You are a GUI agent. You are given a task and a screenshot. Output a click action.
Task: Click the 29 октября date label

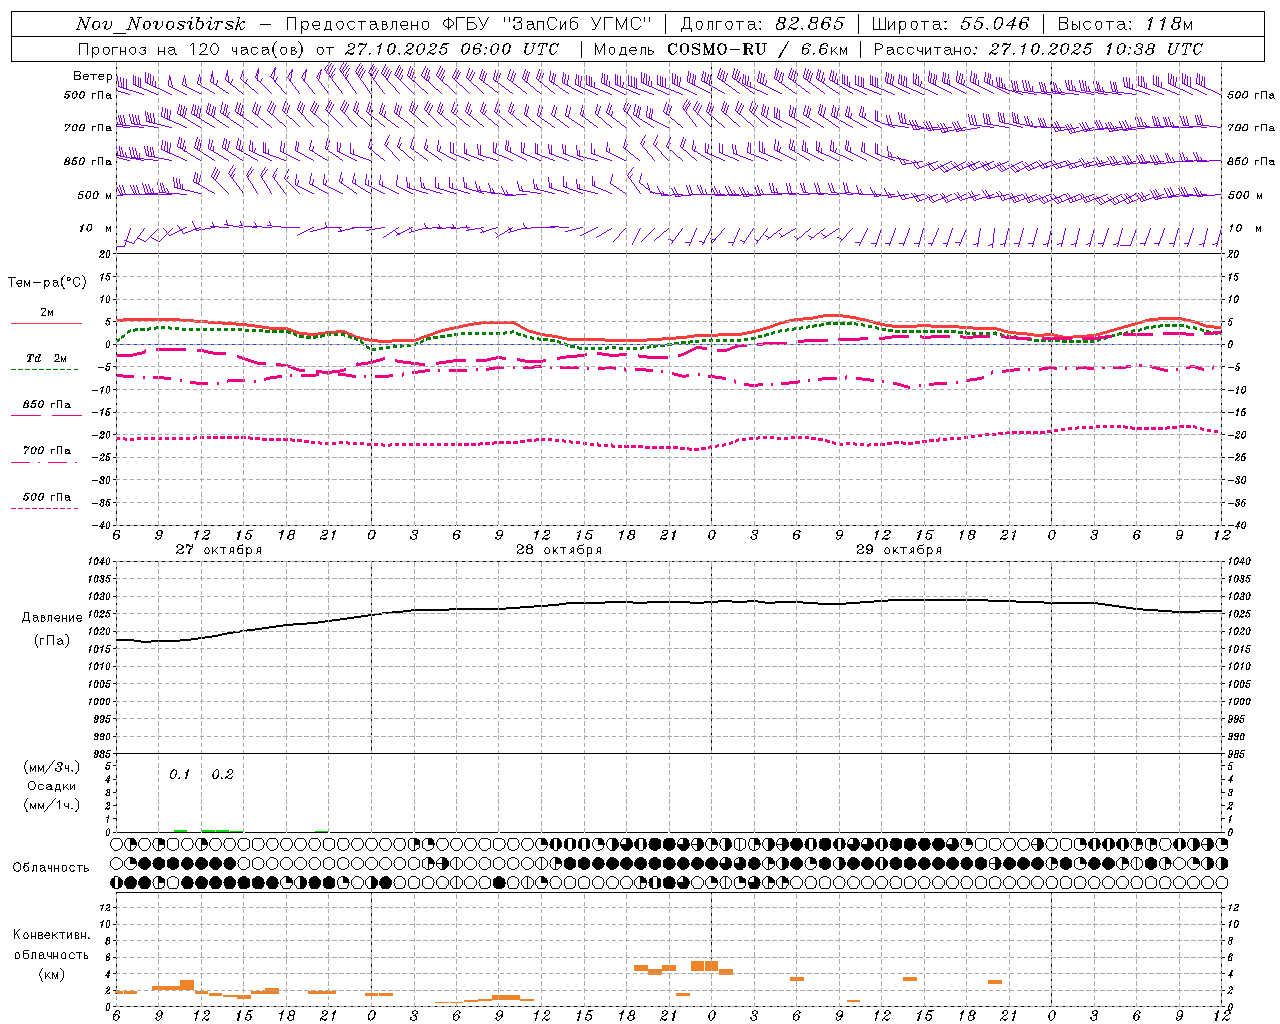[x=899, y=550]
